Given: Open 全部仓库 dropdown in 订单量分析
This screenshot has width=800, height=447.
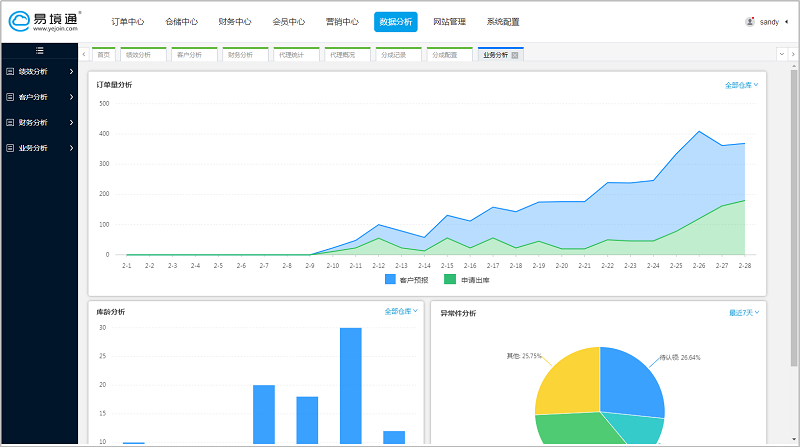Looking at the screenshot, I should click(x=741, y=85).
